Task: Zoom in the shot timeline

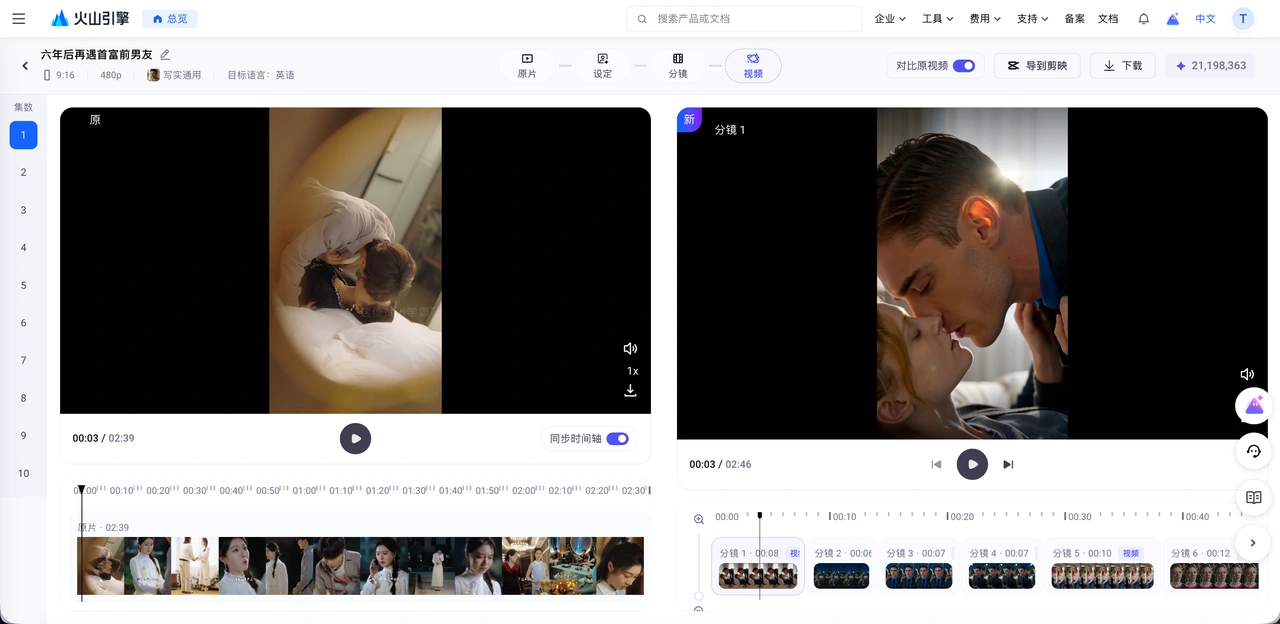Action: [x=699, y=519]
